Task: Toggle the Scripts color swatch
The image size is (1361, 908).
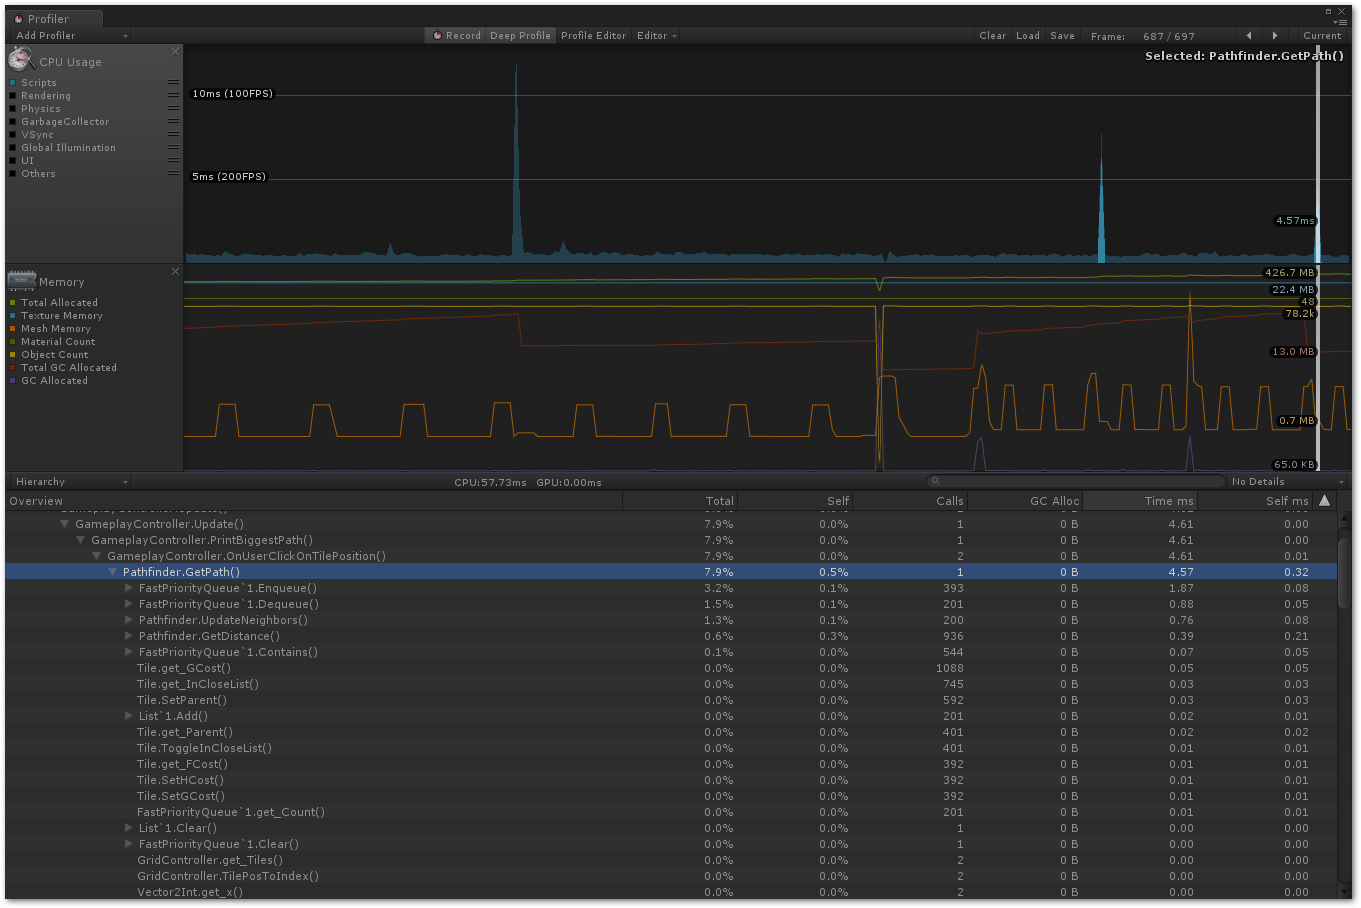Action: point(13,83)
